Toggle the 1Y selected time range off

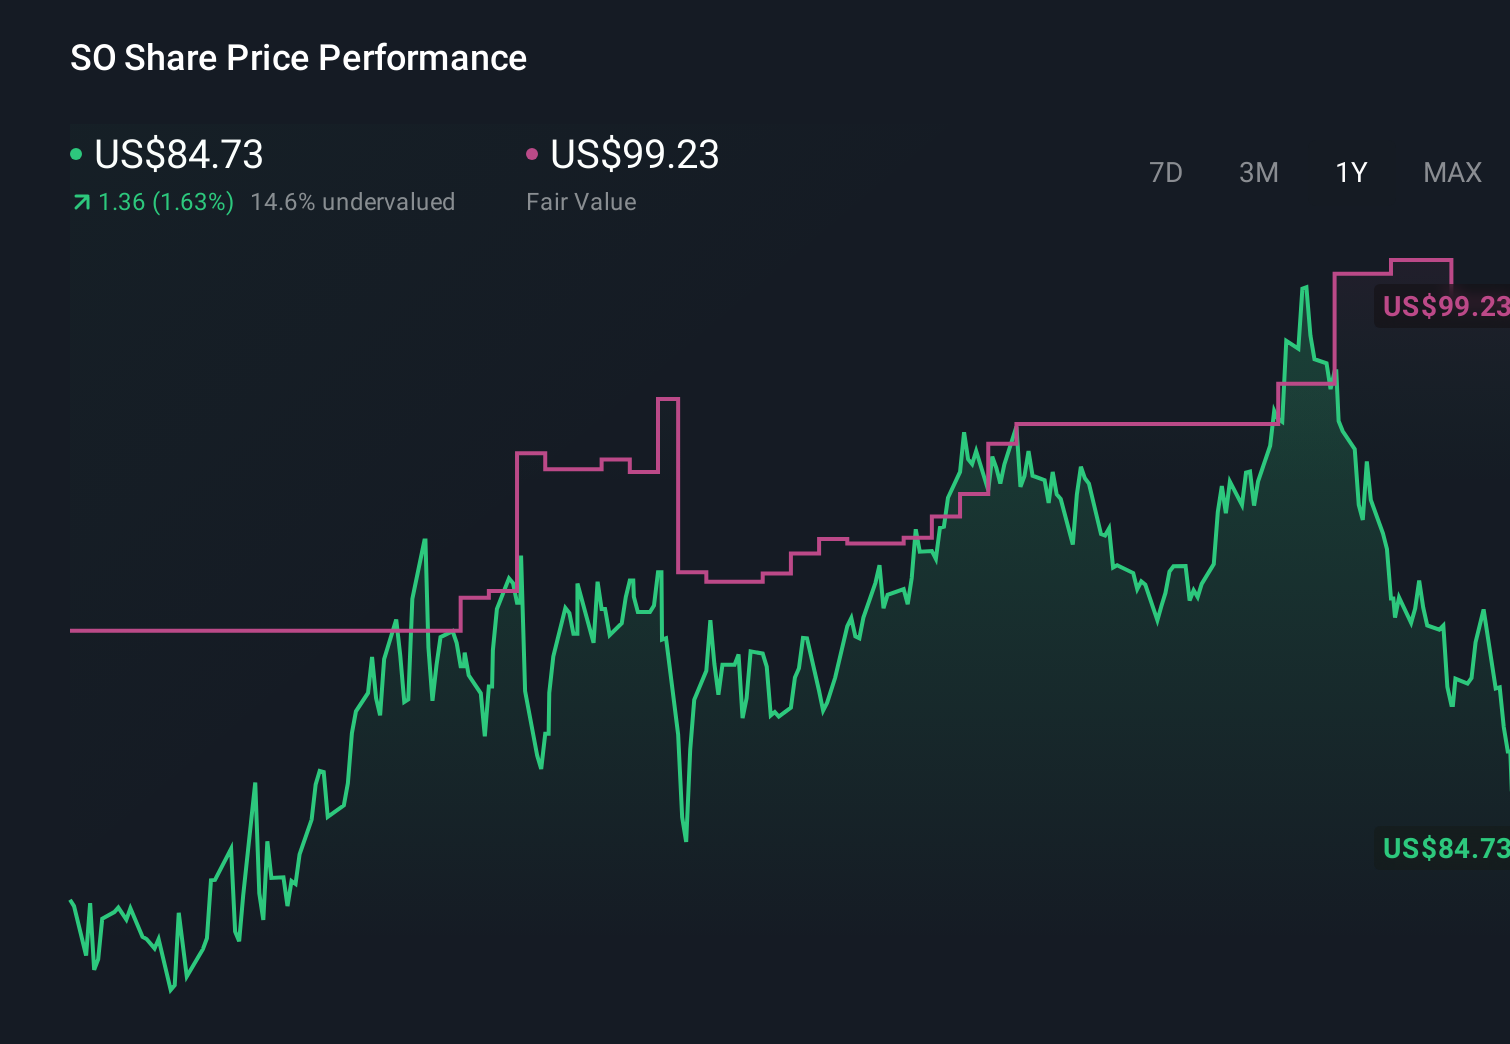(x=1351, y=173)
